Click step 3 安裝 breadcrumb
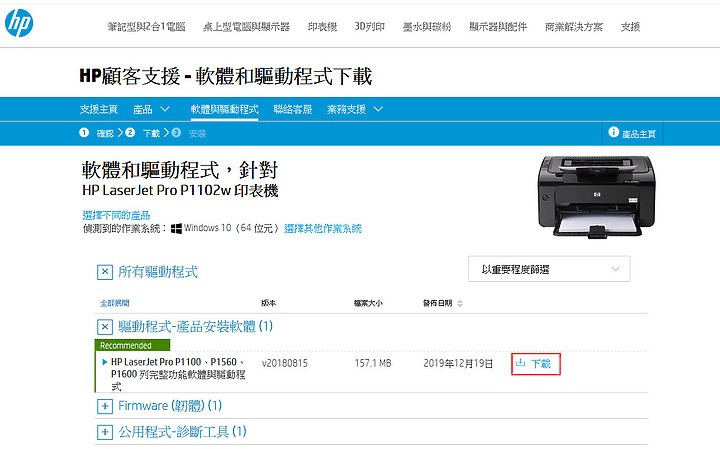The image size is (720, 449). tap(189, 133)
